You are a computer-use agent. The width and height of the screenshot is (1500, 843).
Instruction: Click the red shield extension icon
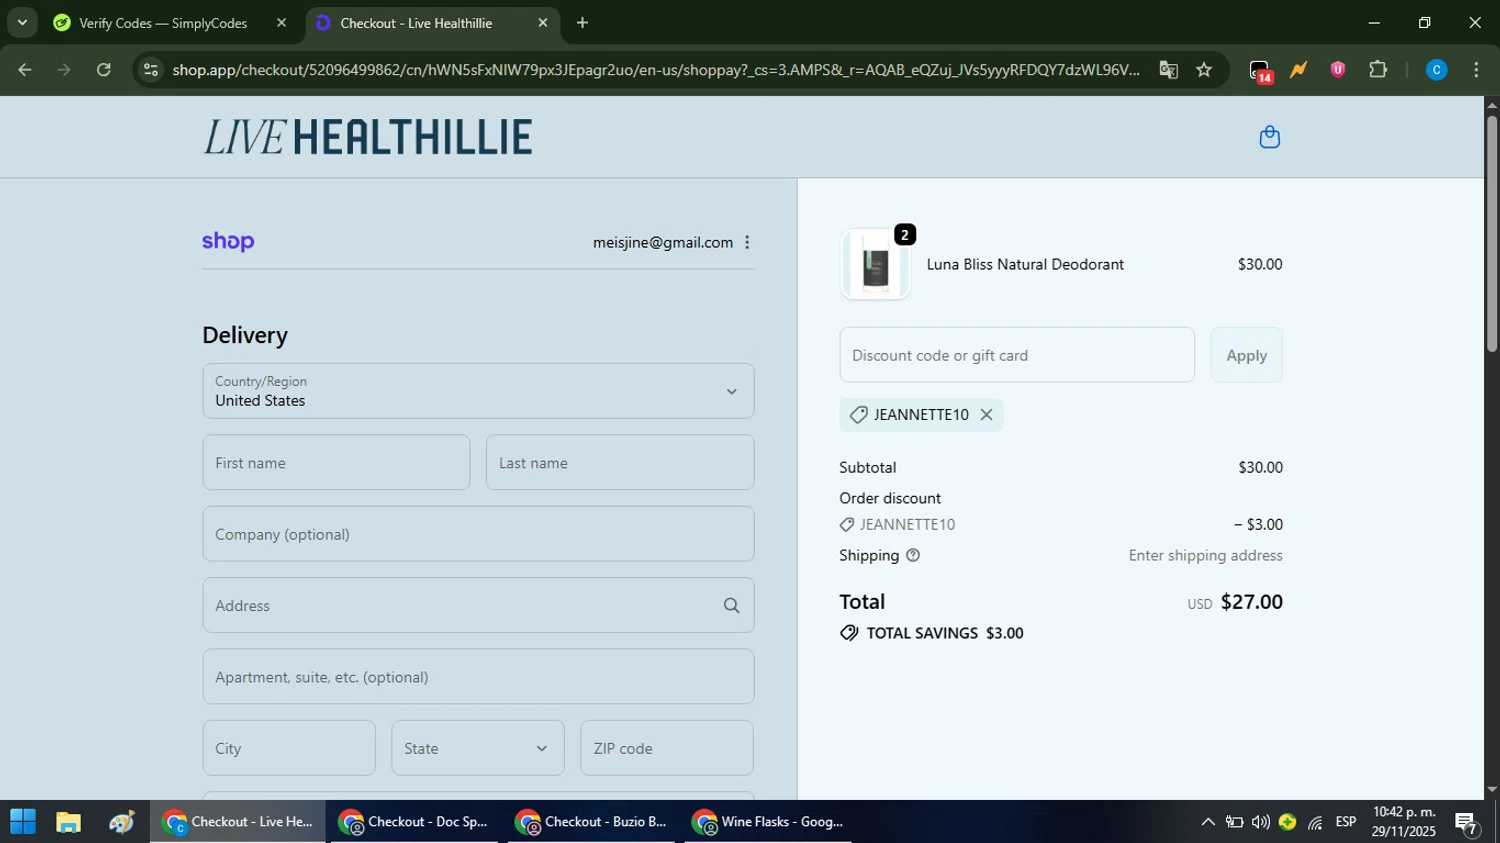1338,70
